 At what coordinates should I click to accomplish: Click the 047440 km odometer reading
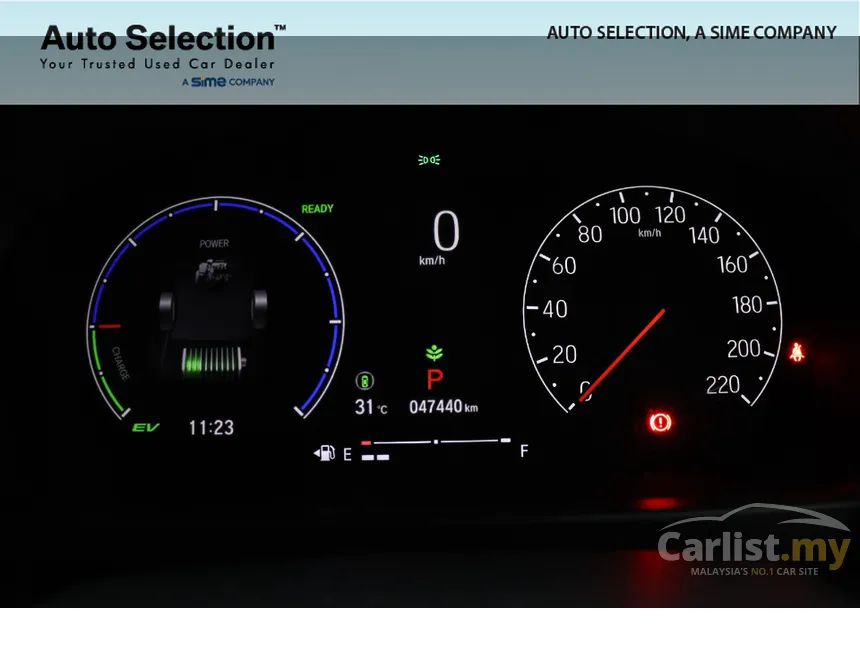(443, 407)
